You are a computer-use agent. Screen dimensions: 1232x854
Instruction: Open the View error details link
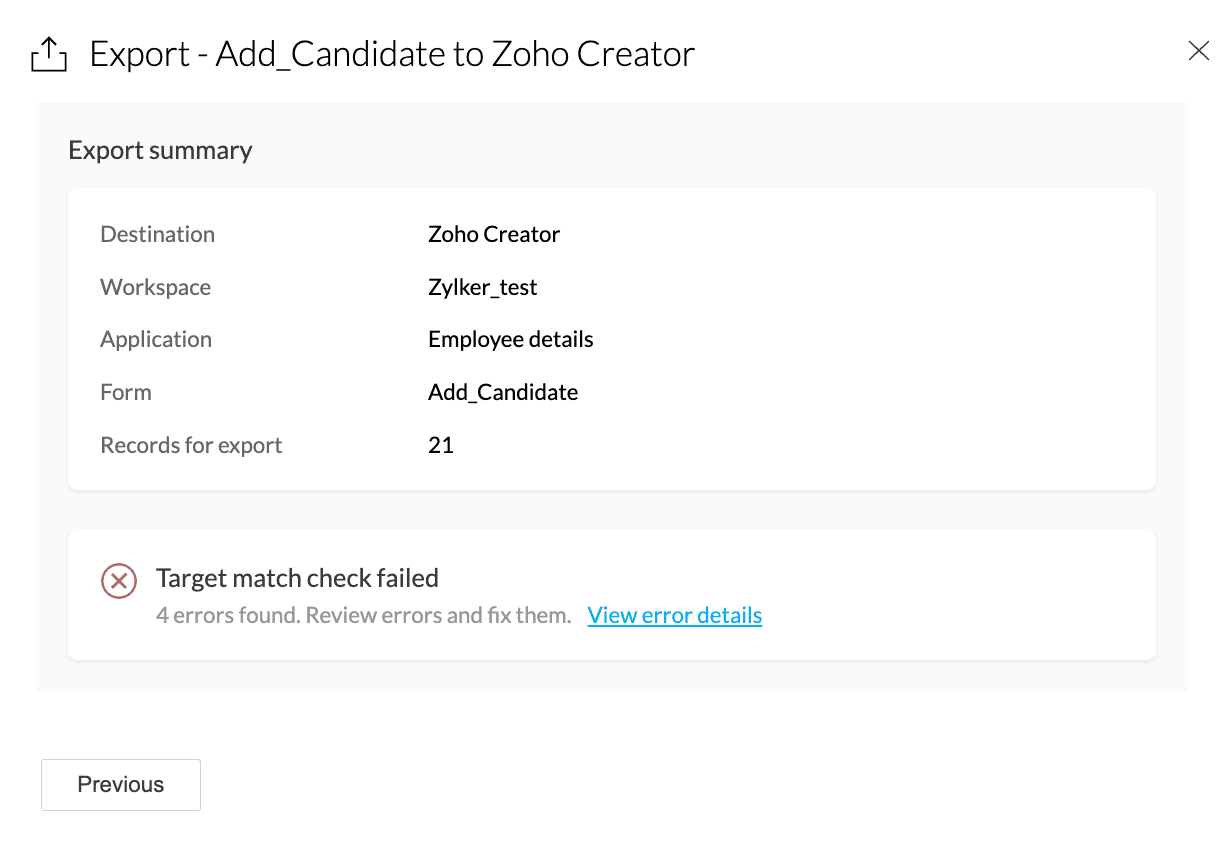pyautogui.click(x=674, y=615)
